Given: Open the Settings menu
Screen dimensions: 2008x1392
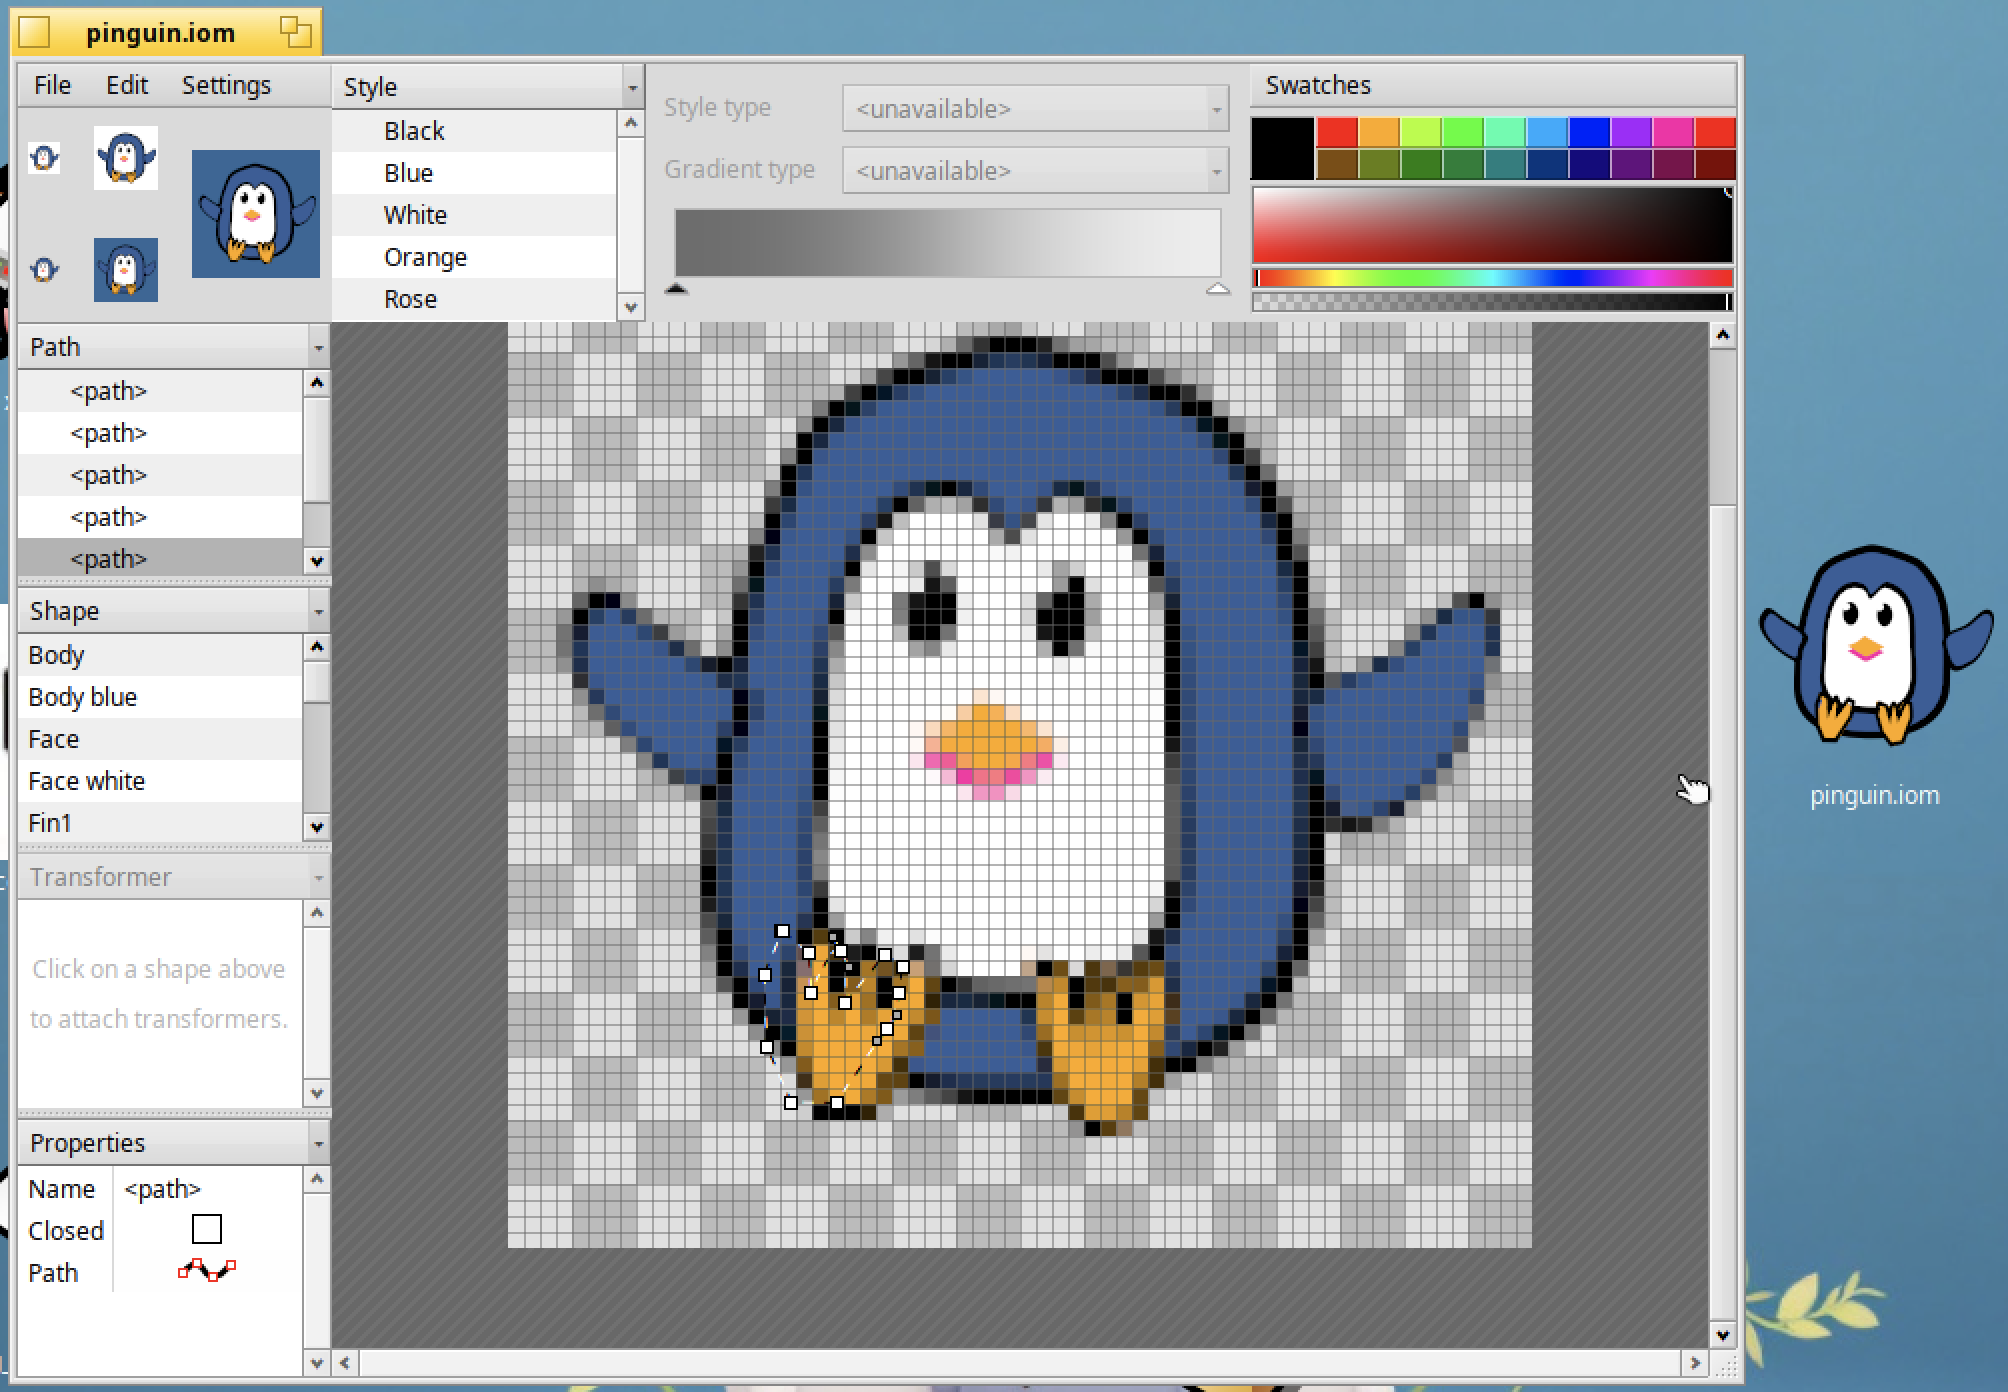Looking at the screenshot, I should pyautogui.click(x=226, y=85).
